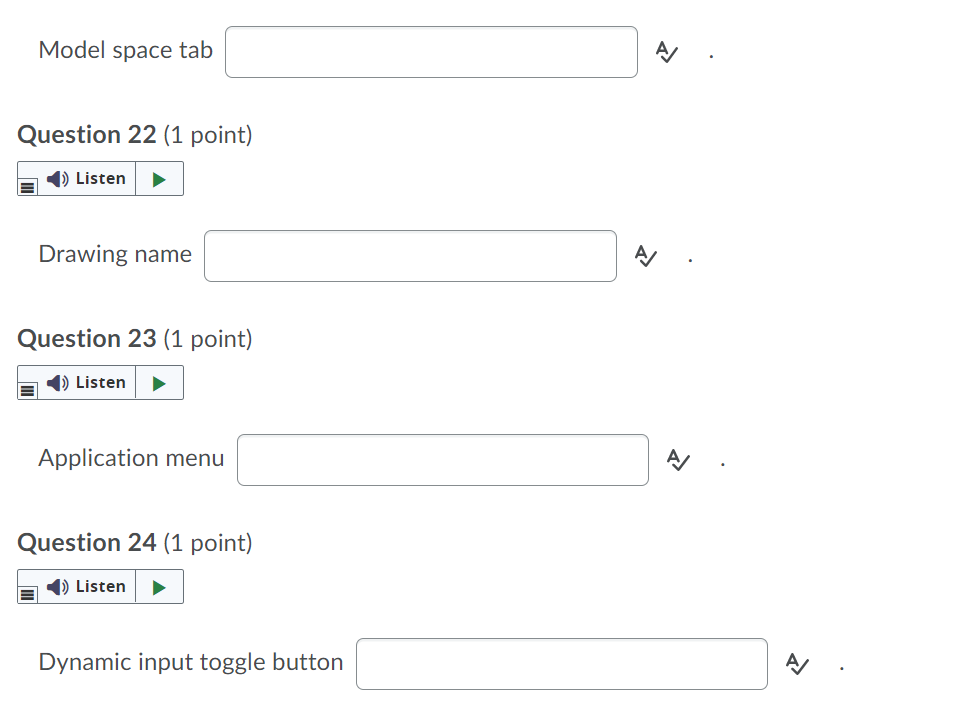
Task: Click the Application menu answer field
Action: [x=442, y=460]
